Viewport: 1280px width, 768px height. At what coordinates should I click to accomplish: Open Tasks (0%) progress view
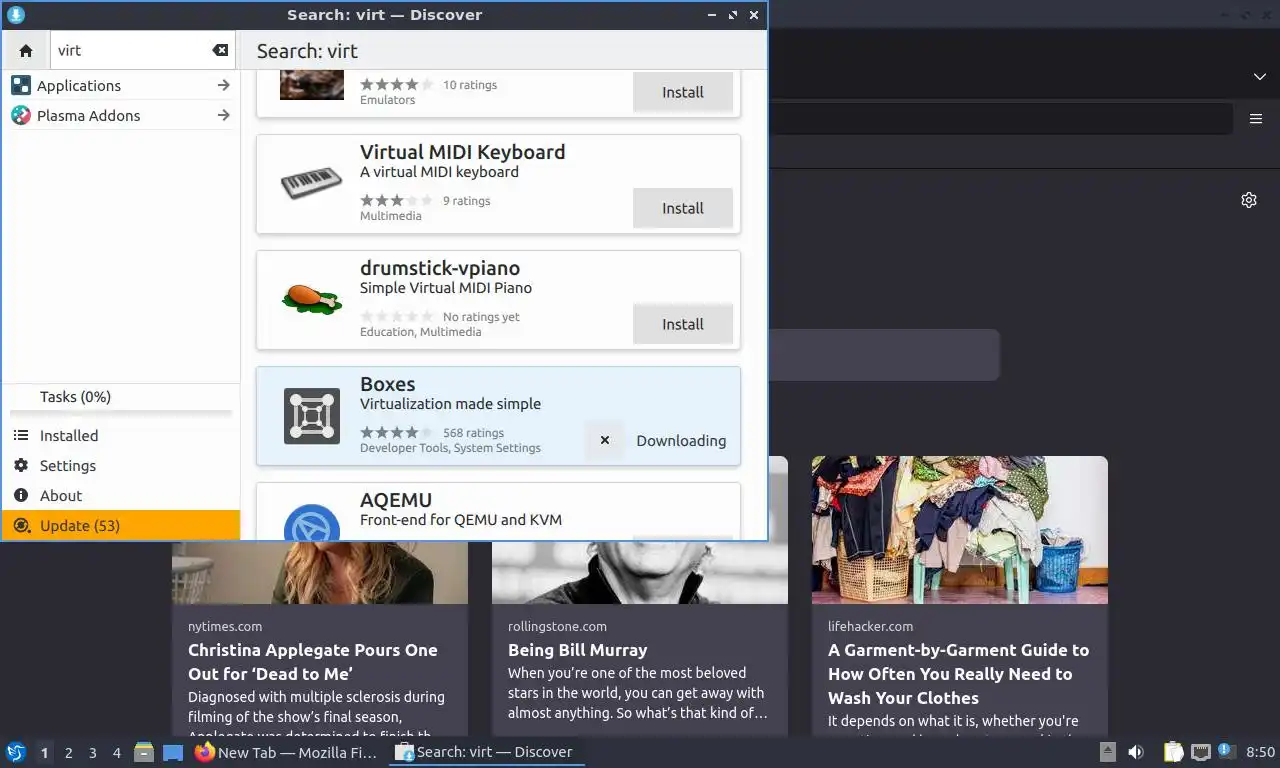tap(121, 397)
